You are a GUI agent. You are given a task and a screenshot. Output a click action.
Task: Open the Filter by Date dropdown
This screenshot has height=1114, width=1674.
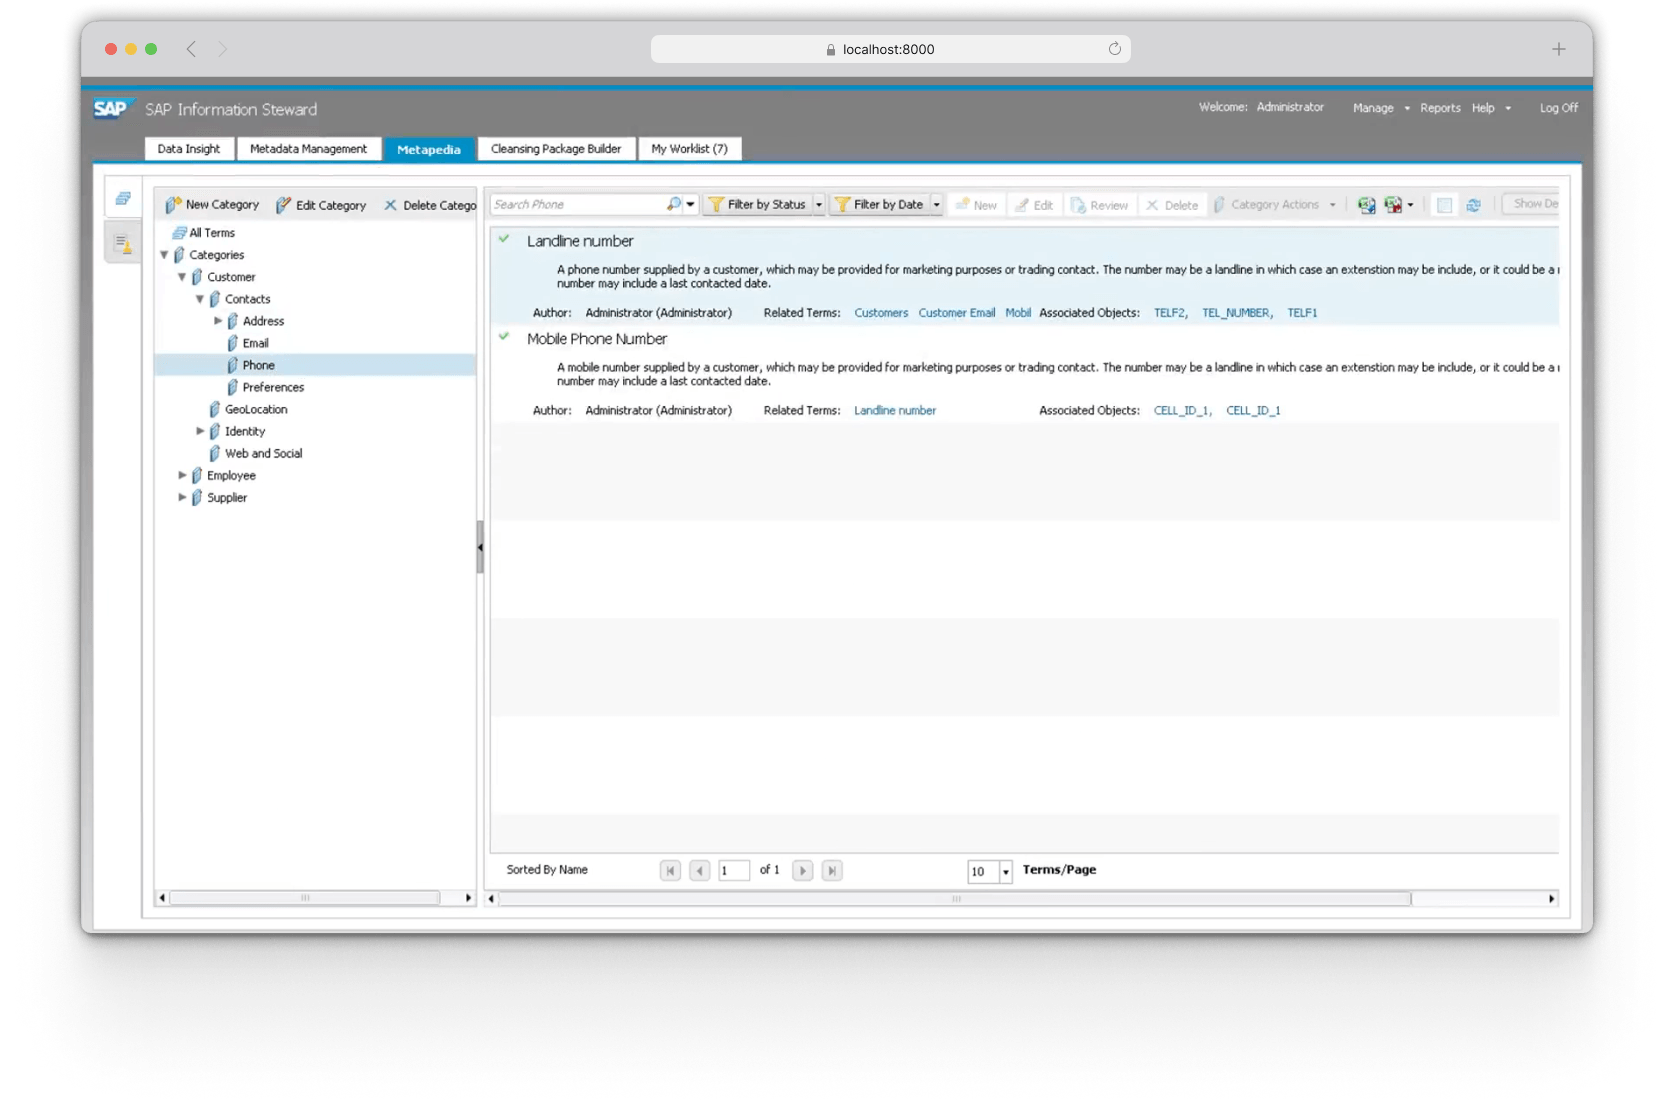[936, 204]
